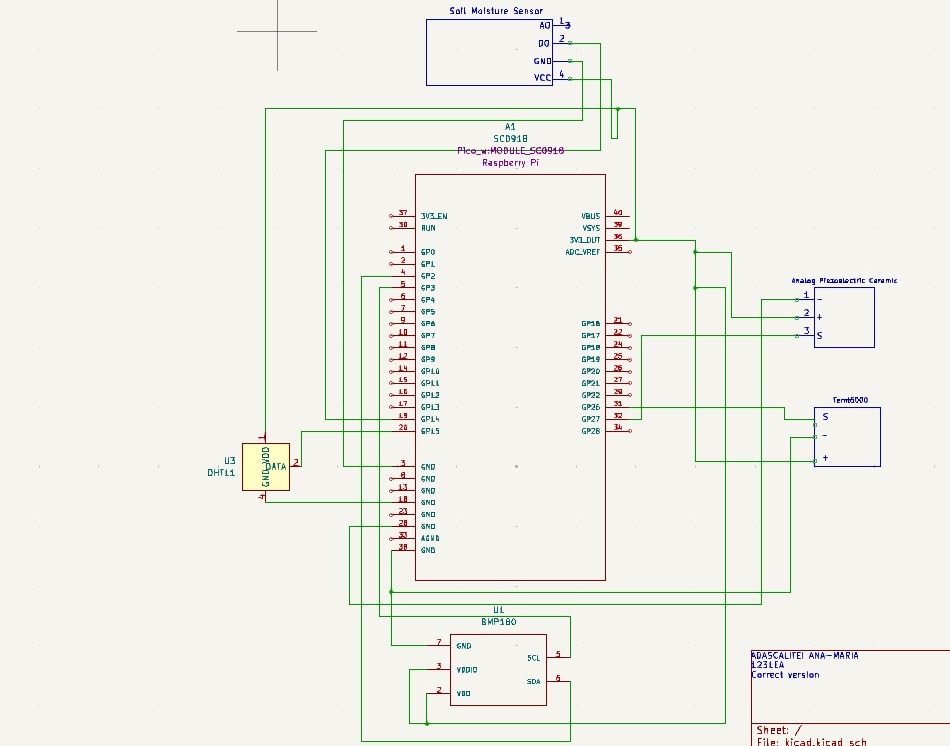Screen dimensions: 950x746
Task: Click the VDD pin label on BMP180
Action: coord(463,693)
